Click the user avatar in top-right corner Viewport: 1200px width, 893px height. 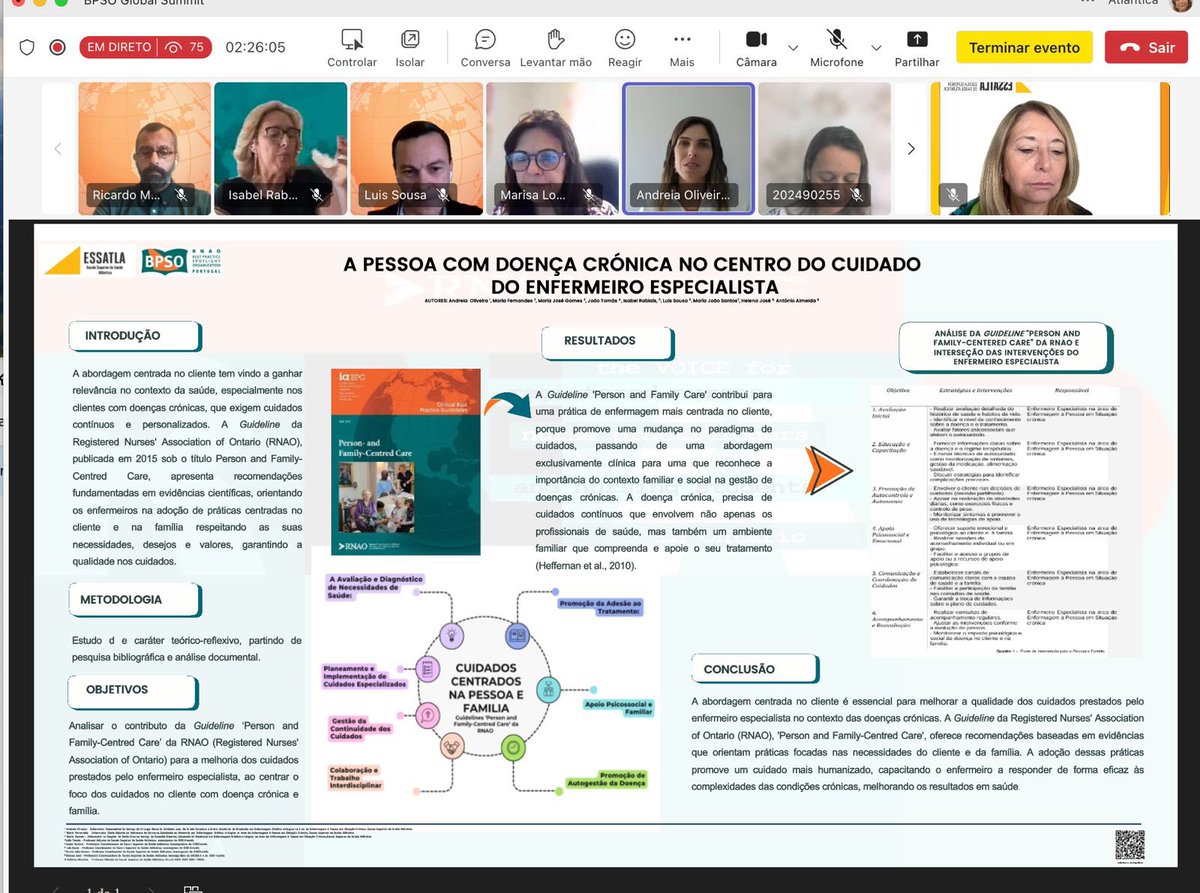(1179, 4)
